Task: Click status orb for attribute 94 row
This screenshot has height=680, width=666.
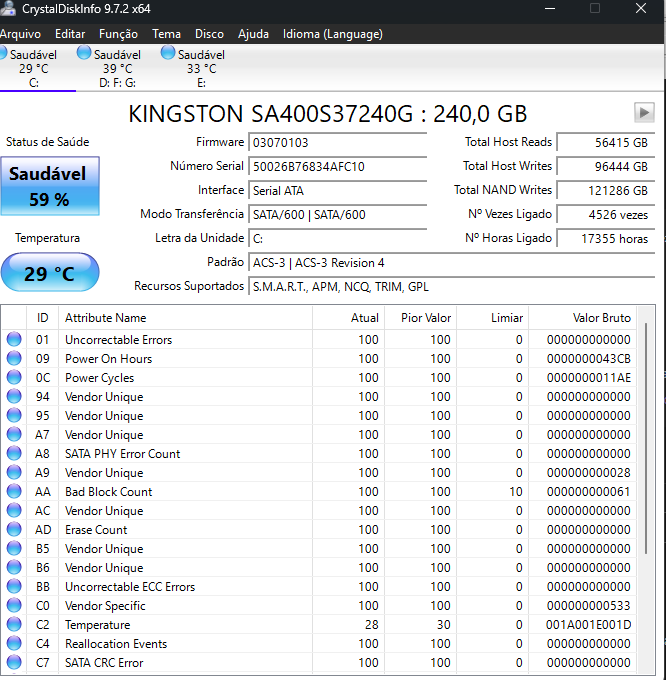Action: (14, 396)
